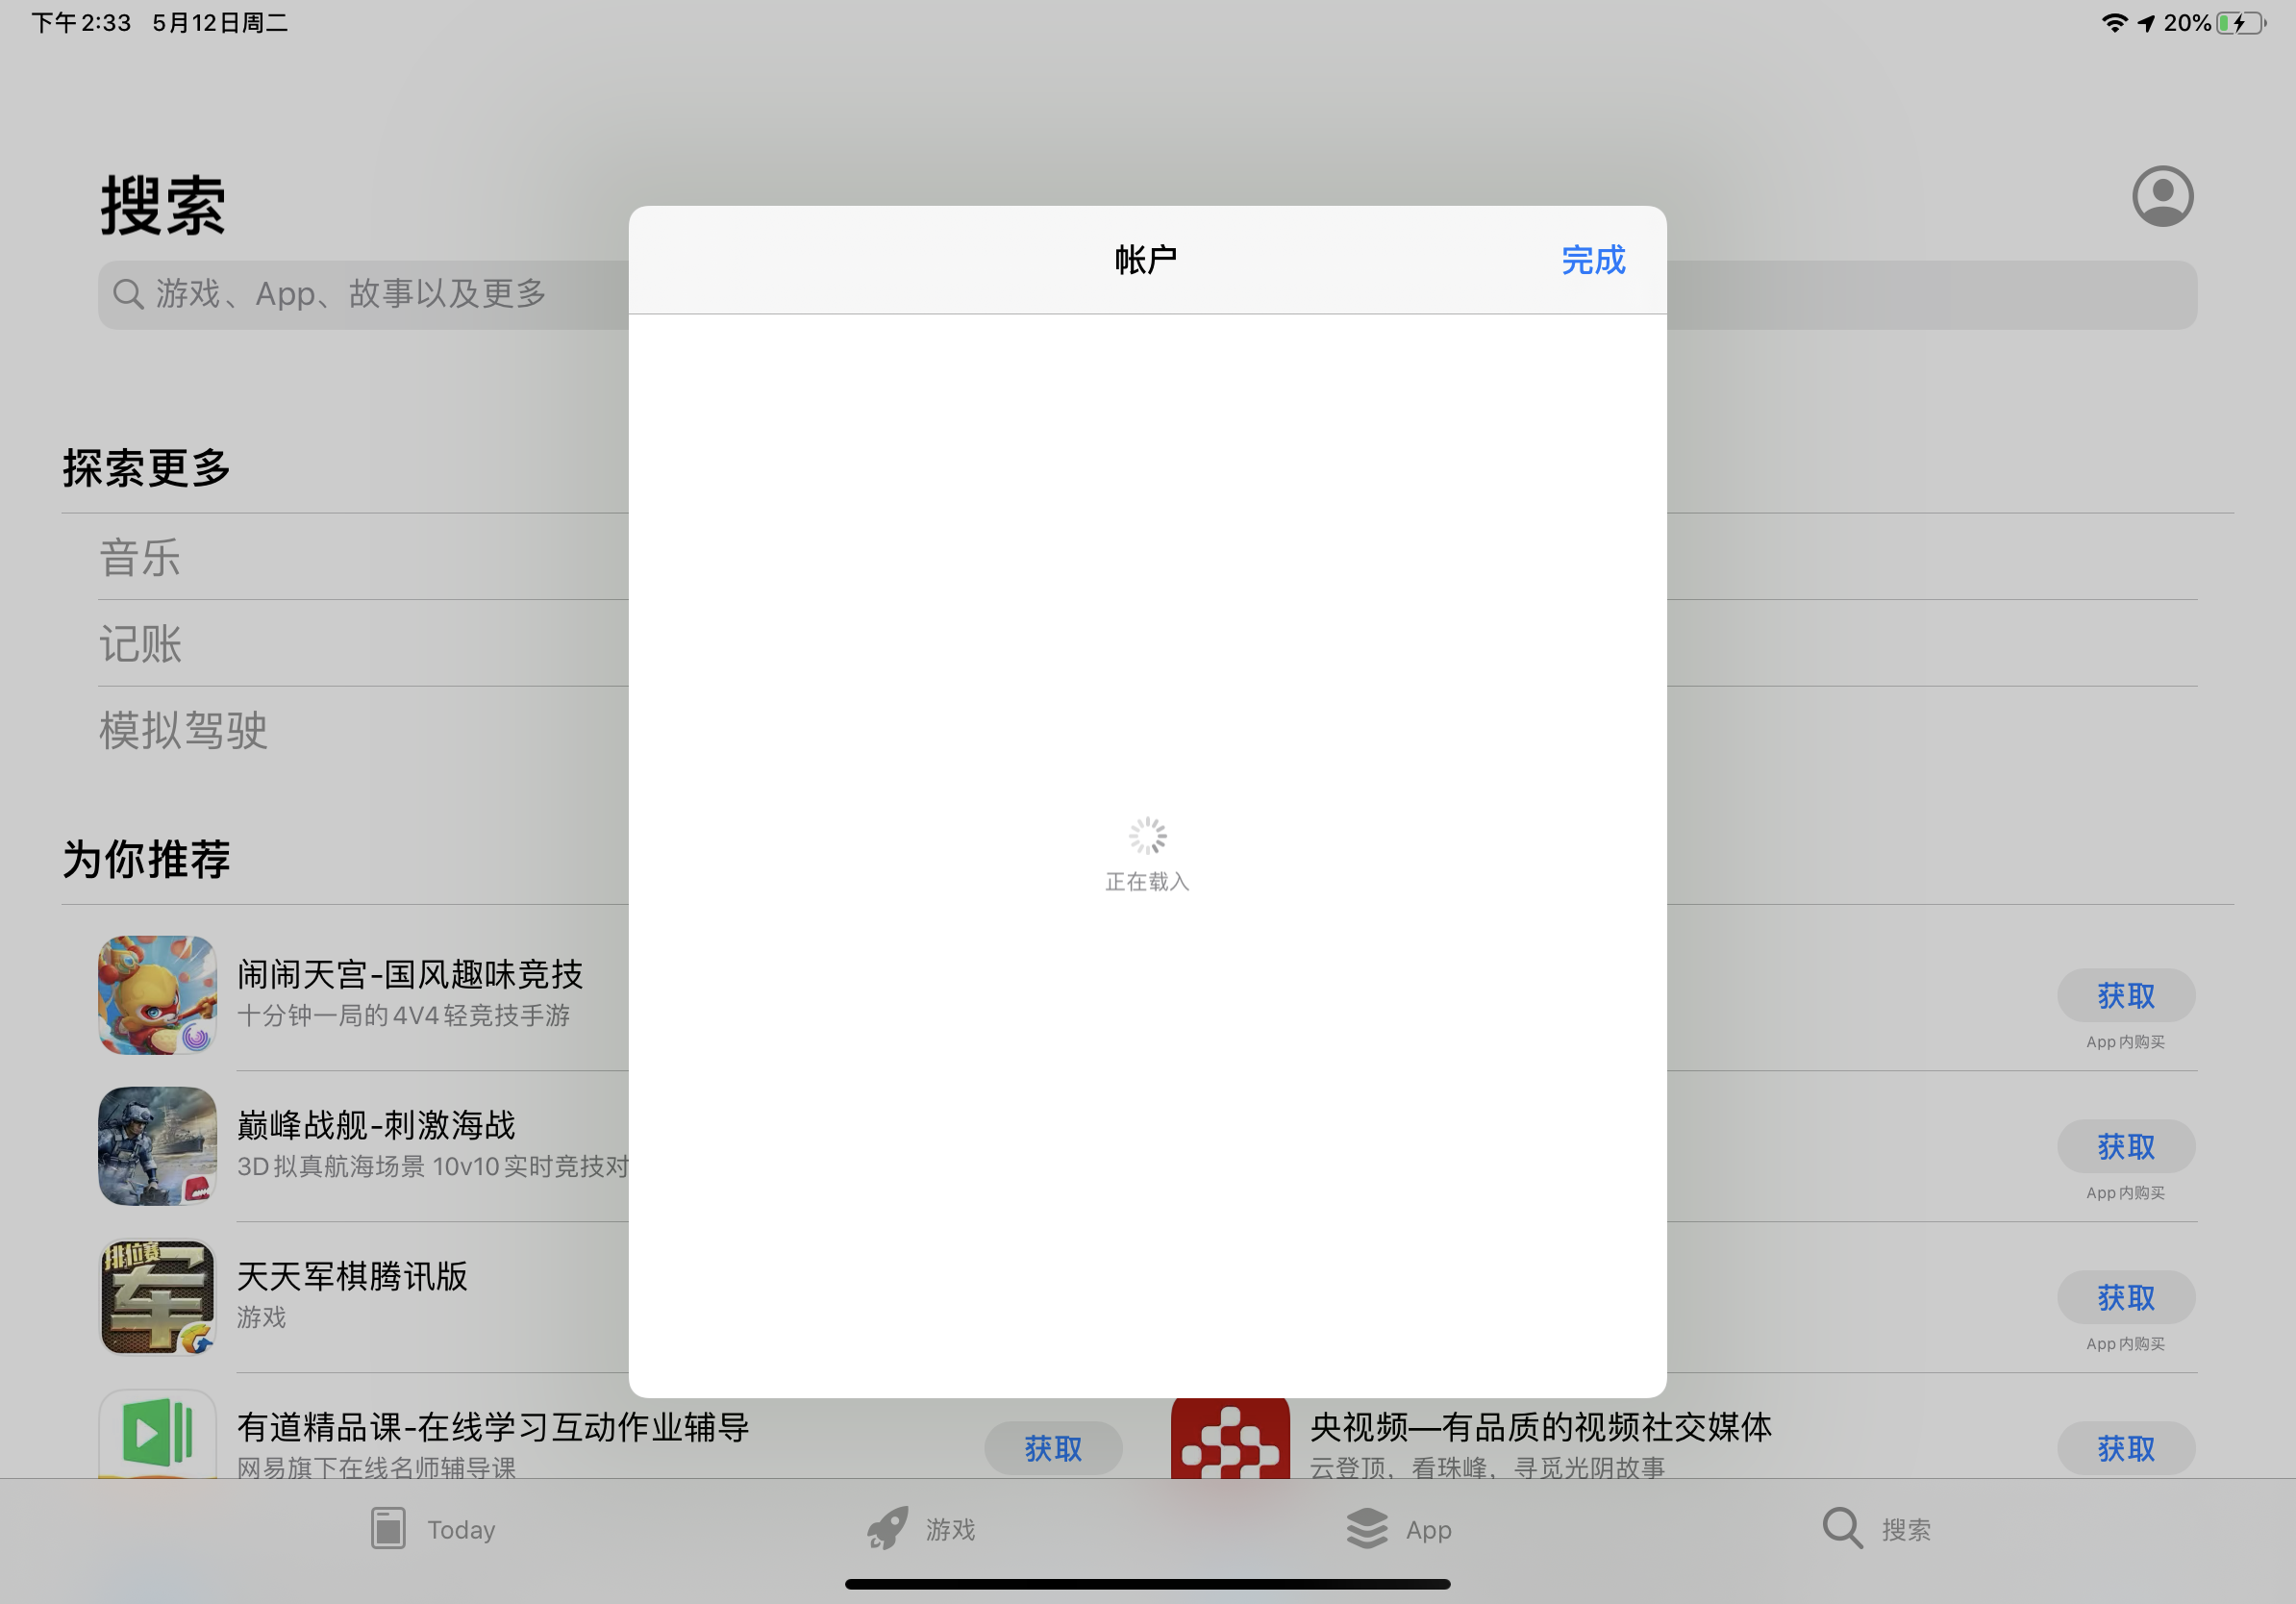Open the 有道精品课 app icon
This screenshot has width=2296, height=1604.
[x=157, y=1435]
